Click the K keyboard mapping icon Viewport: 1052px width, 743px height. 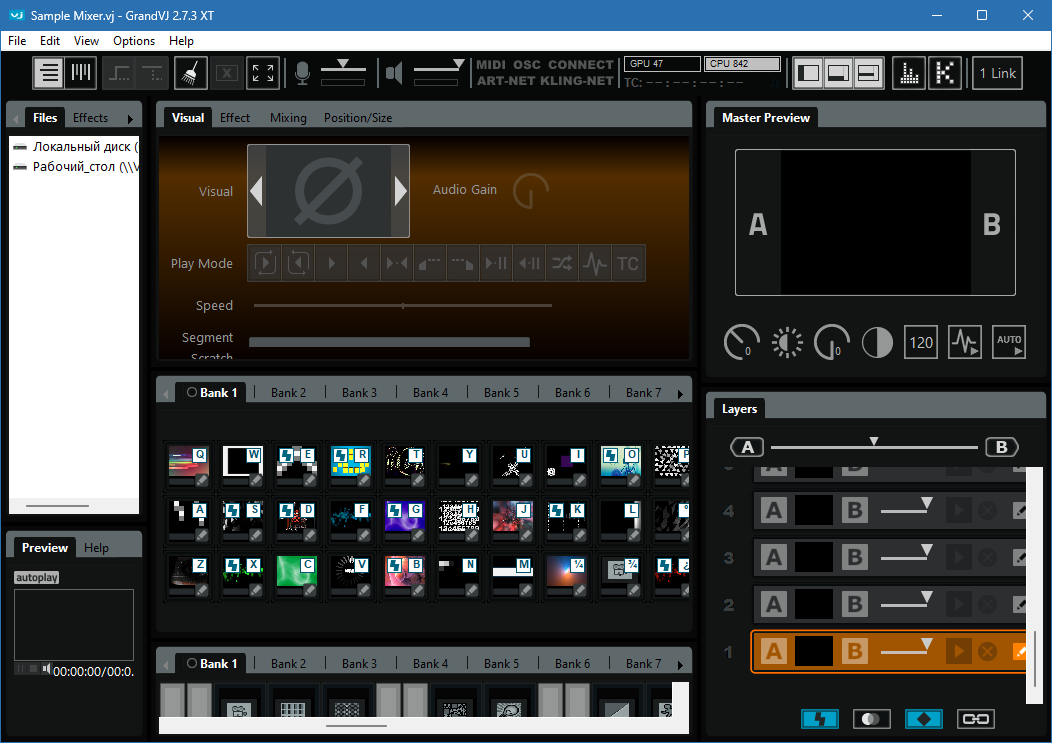pyautogui.click(x=945, y=73)
